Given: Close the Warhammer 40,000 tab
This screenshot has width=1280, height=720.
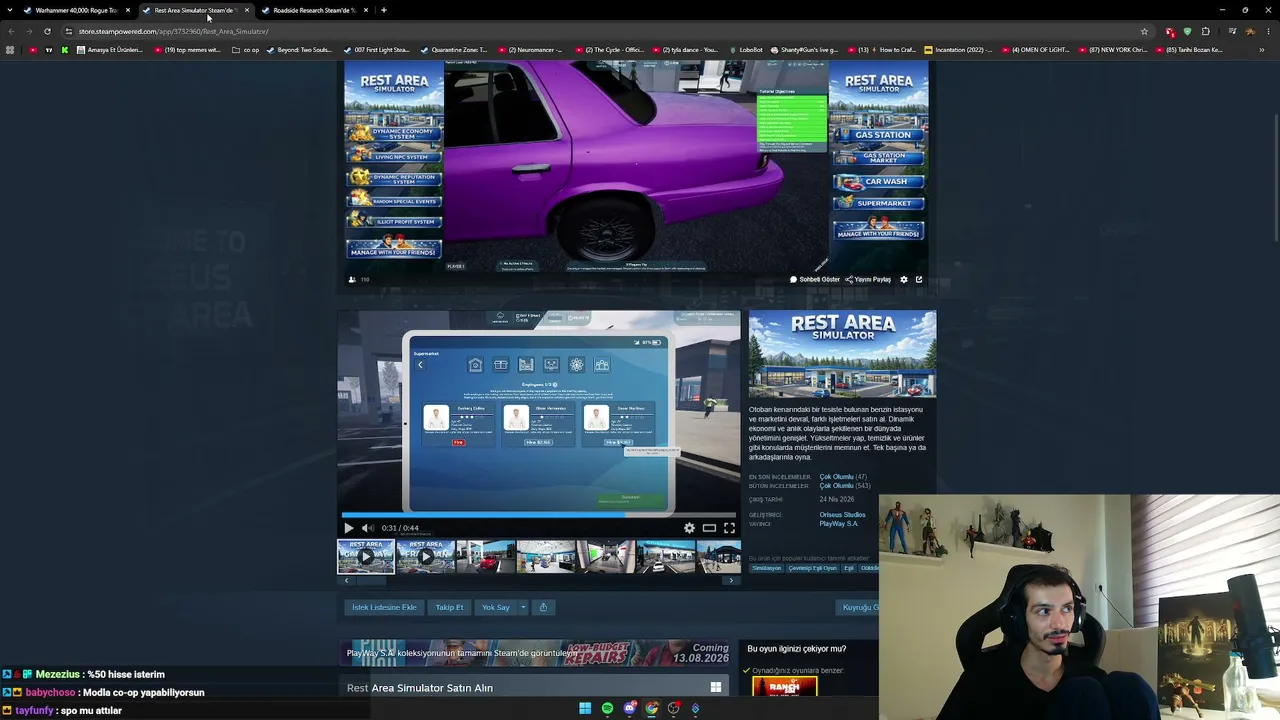Looking at the screenshot, I should [x=128, y=10].
